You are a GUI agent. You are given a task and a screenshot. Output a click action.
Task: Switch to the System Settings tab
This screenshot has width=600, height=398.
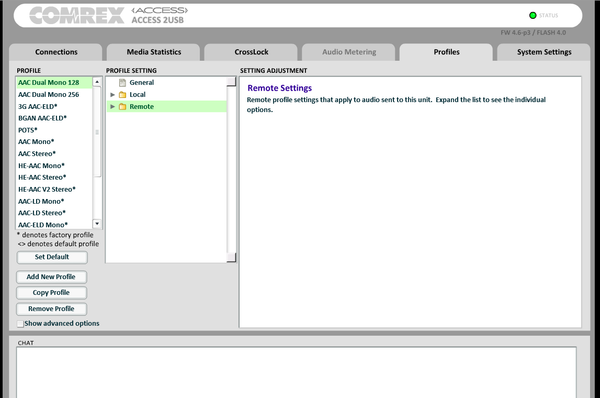pos(544,52)
